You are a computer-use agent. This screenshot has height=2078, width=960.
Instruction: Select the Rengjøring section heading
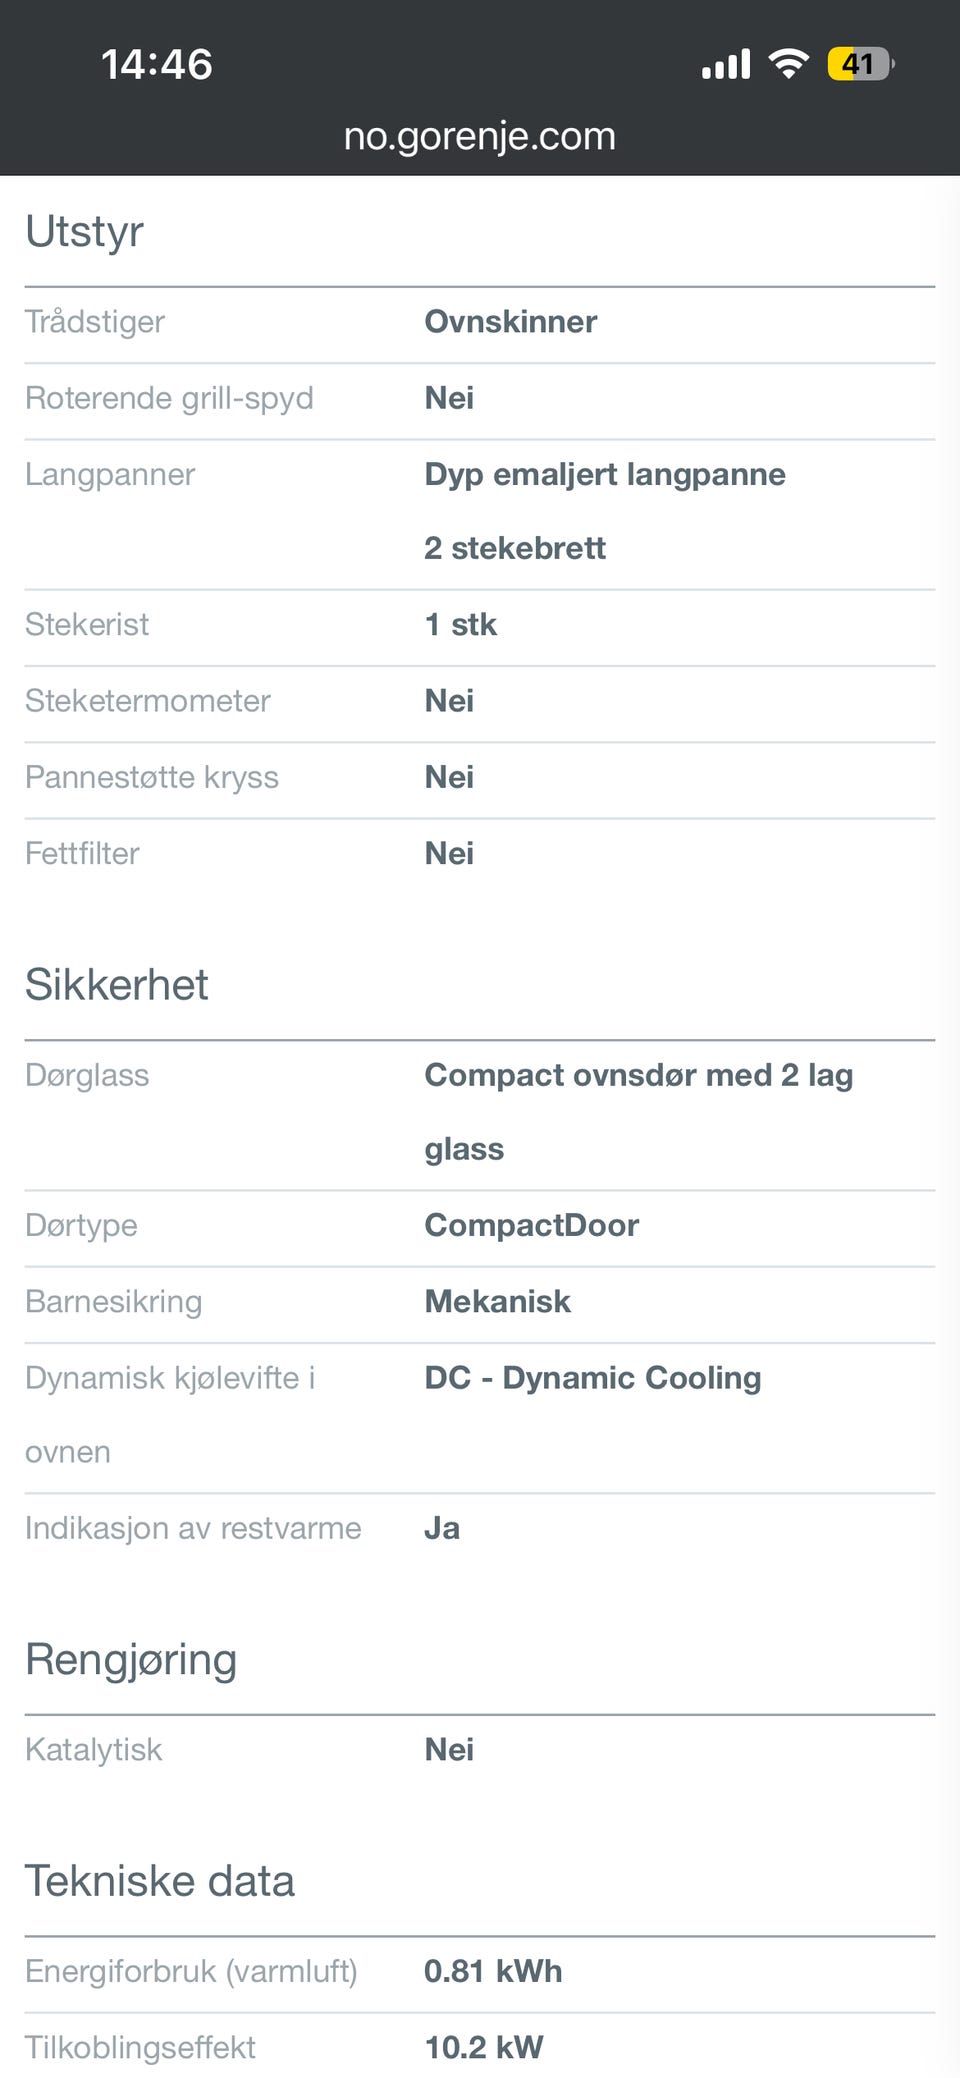coord(131,1660)
